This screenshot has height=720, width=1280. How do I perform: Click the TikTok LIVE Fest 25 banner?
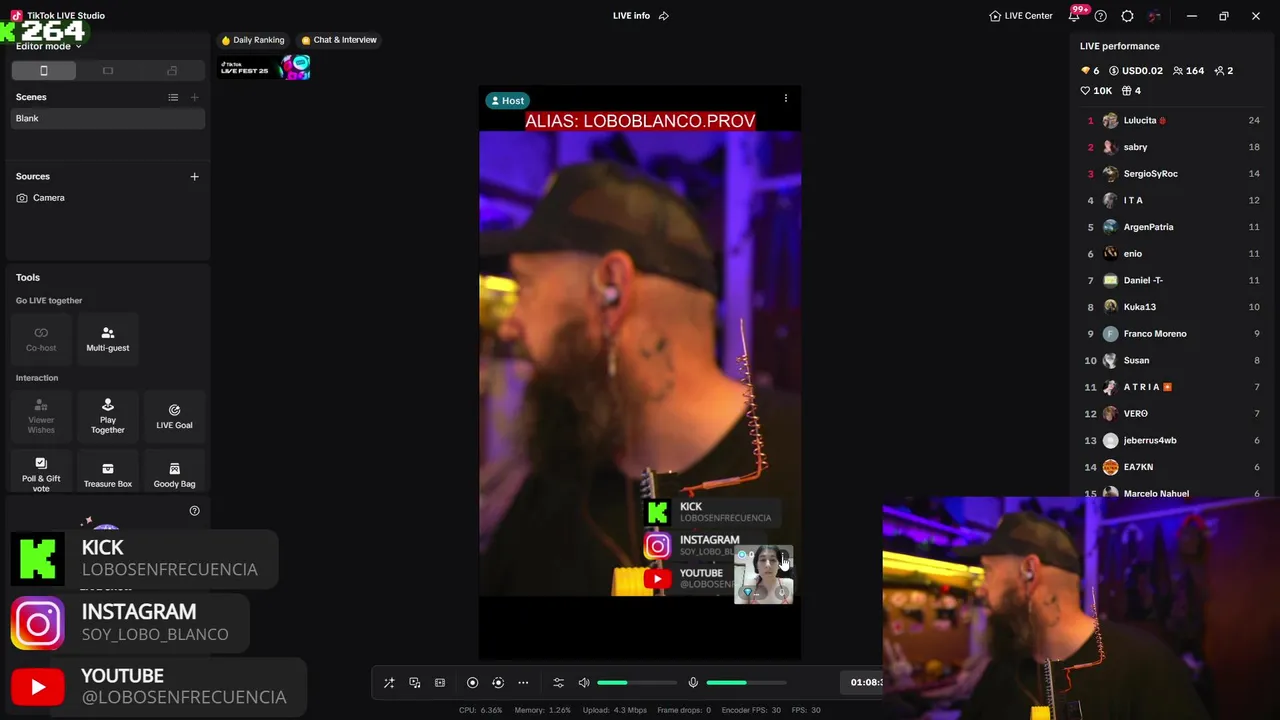point(265,68)
